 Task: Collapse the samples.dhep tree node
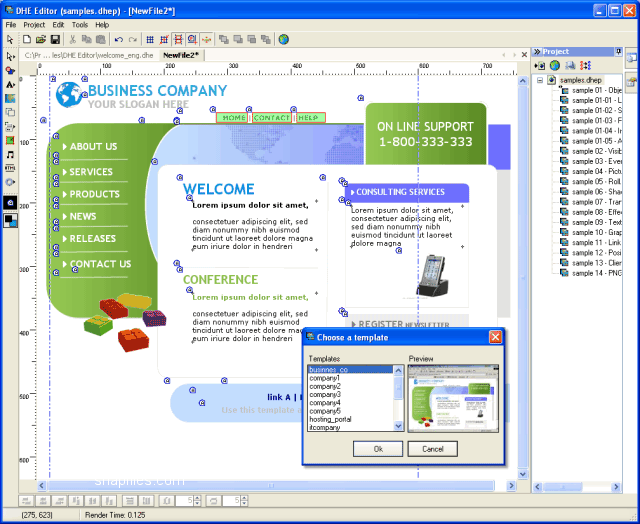click(x=540, y=80)
